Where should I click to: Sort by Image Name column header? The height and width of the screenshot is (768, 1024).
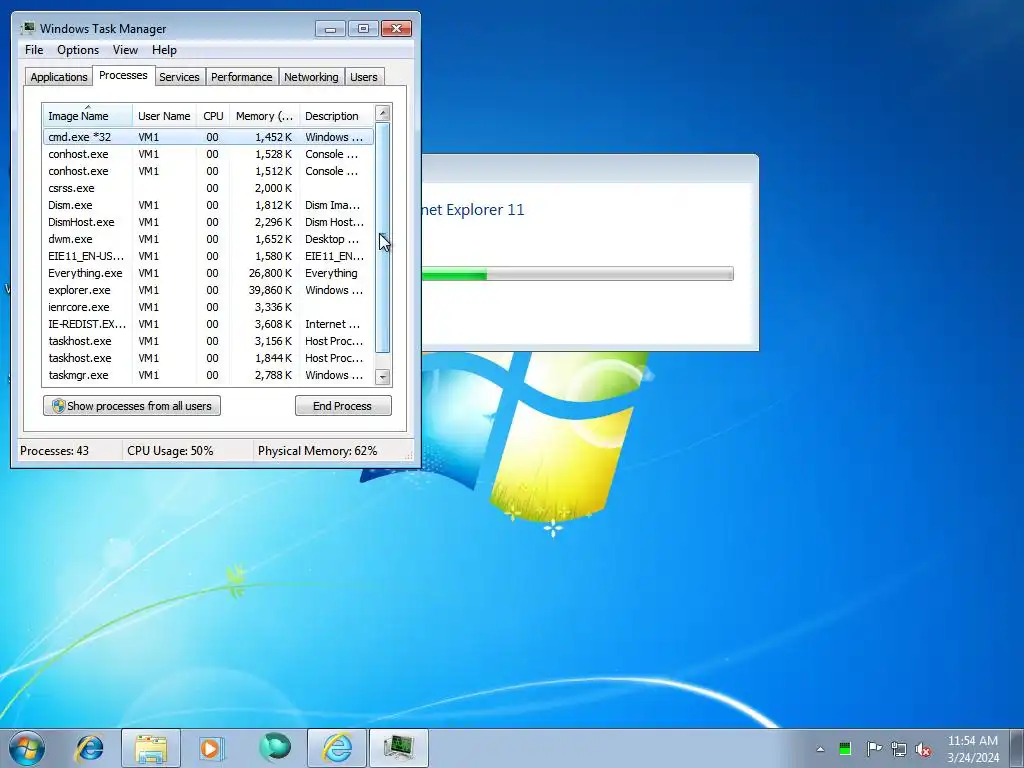(x=88, y=116)
